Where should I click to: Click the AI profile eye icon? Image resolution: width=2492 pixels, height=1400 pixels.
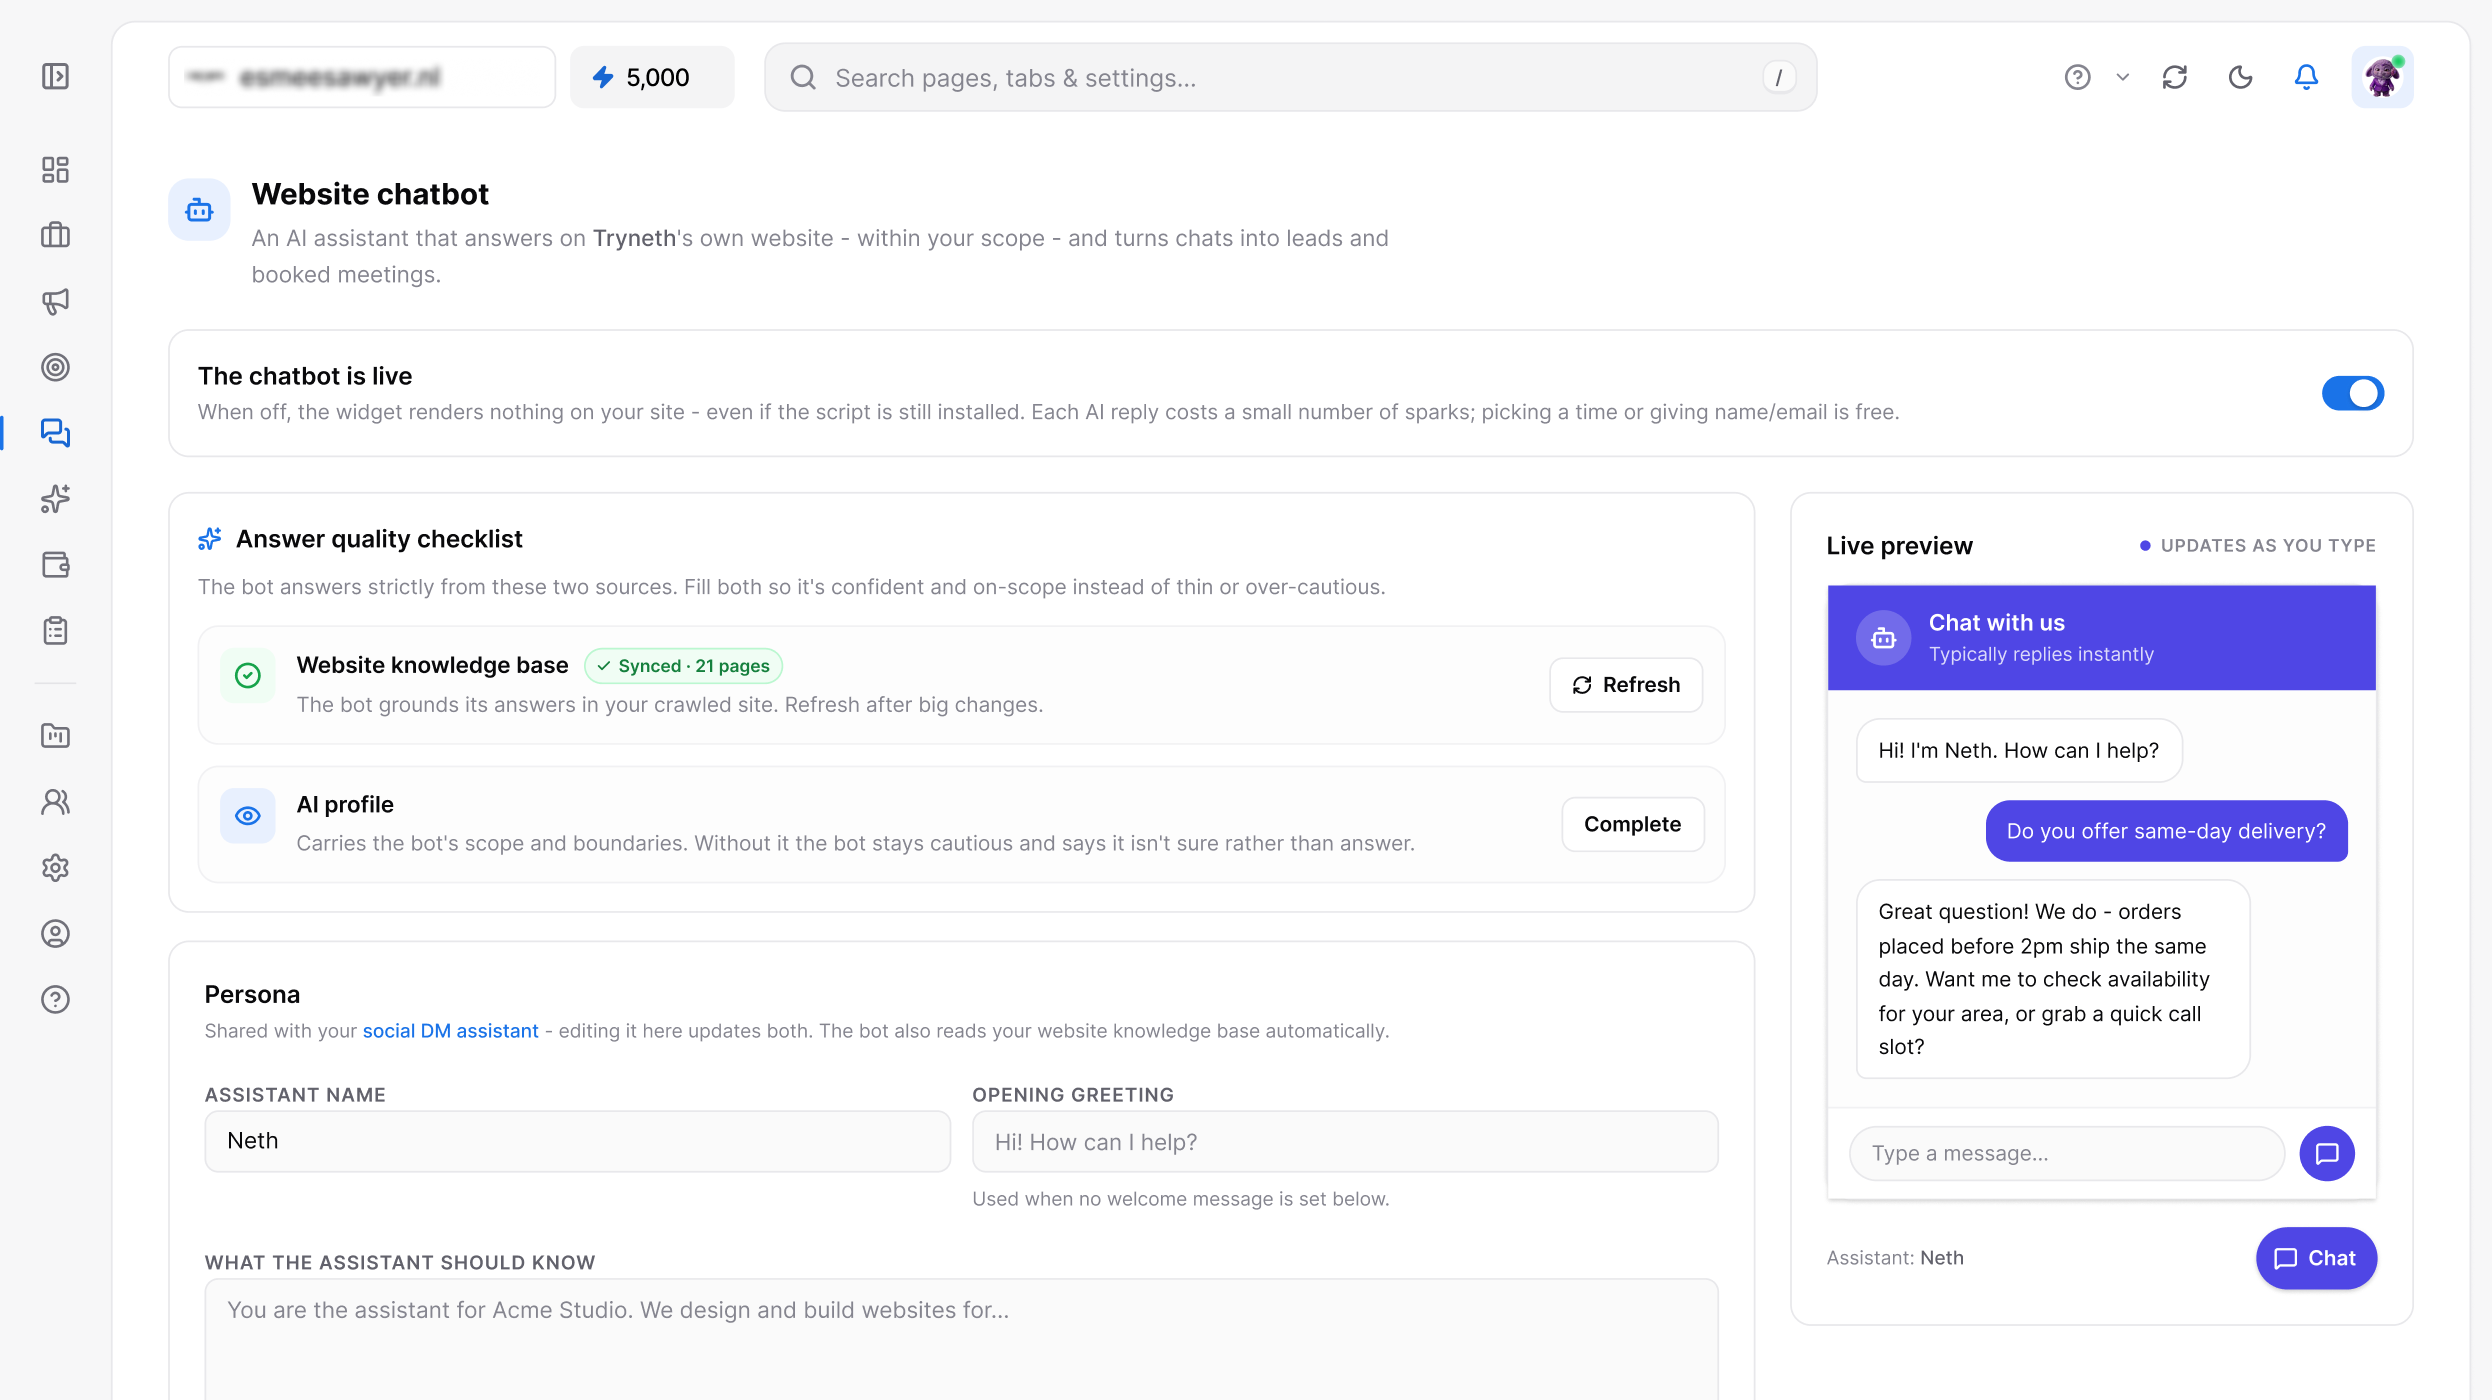(247, 816)
